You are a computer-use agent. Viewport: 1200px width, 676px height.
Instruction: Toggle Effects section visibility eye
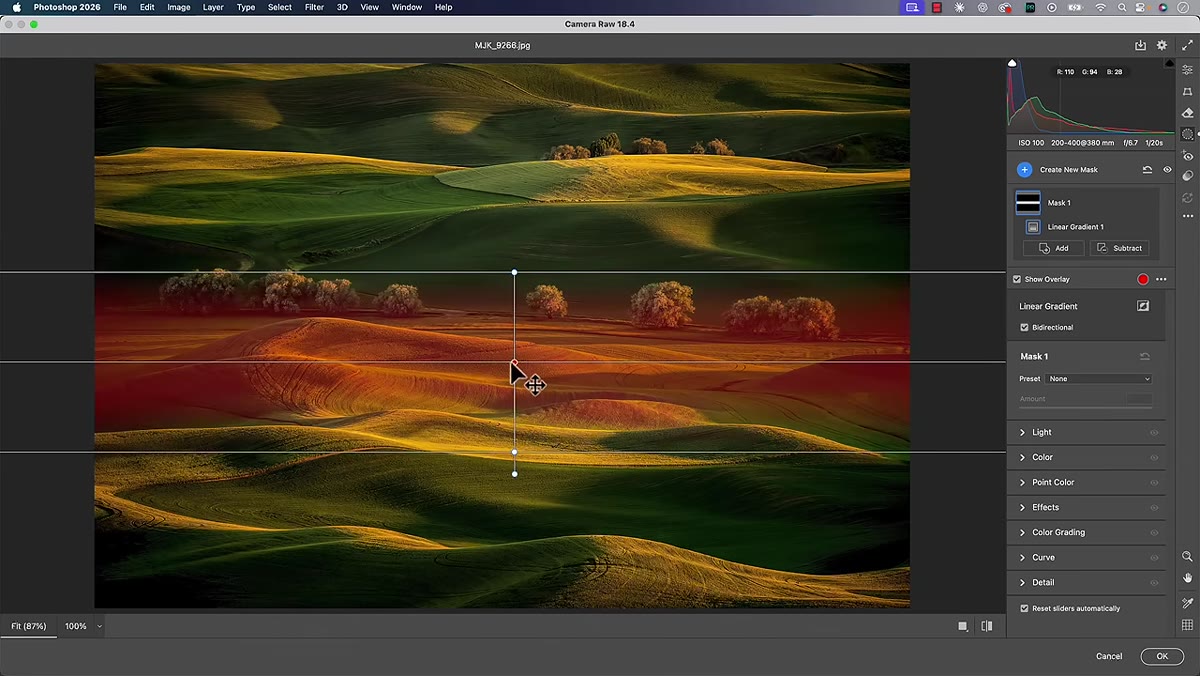click(1154, 507)
